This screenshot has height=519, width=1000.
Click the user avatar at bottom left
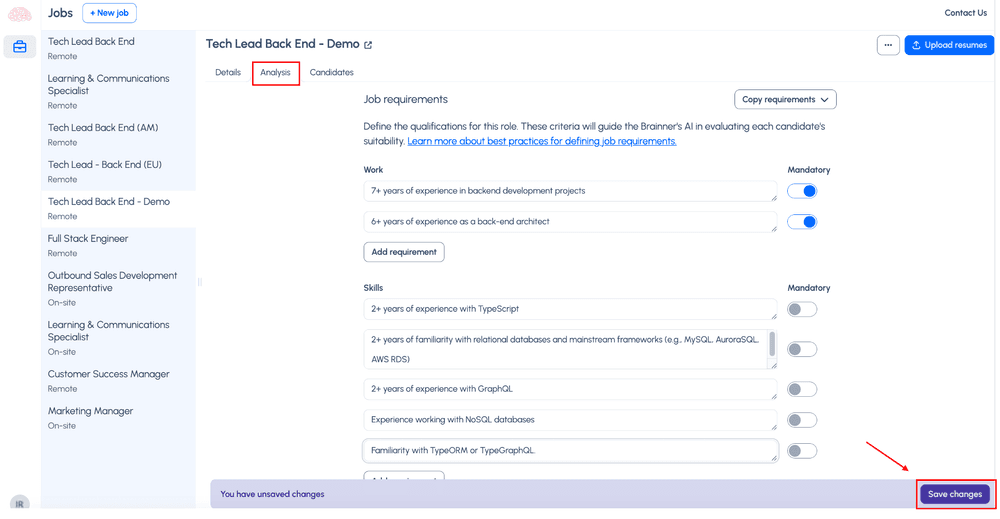tap(19, 504)
